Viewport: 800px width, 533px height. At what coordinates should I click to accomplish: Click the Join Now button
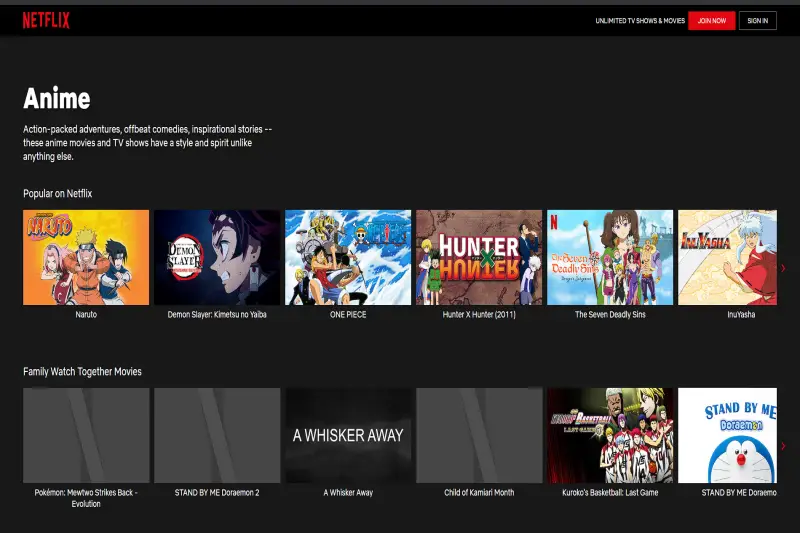711,20
